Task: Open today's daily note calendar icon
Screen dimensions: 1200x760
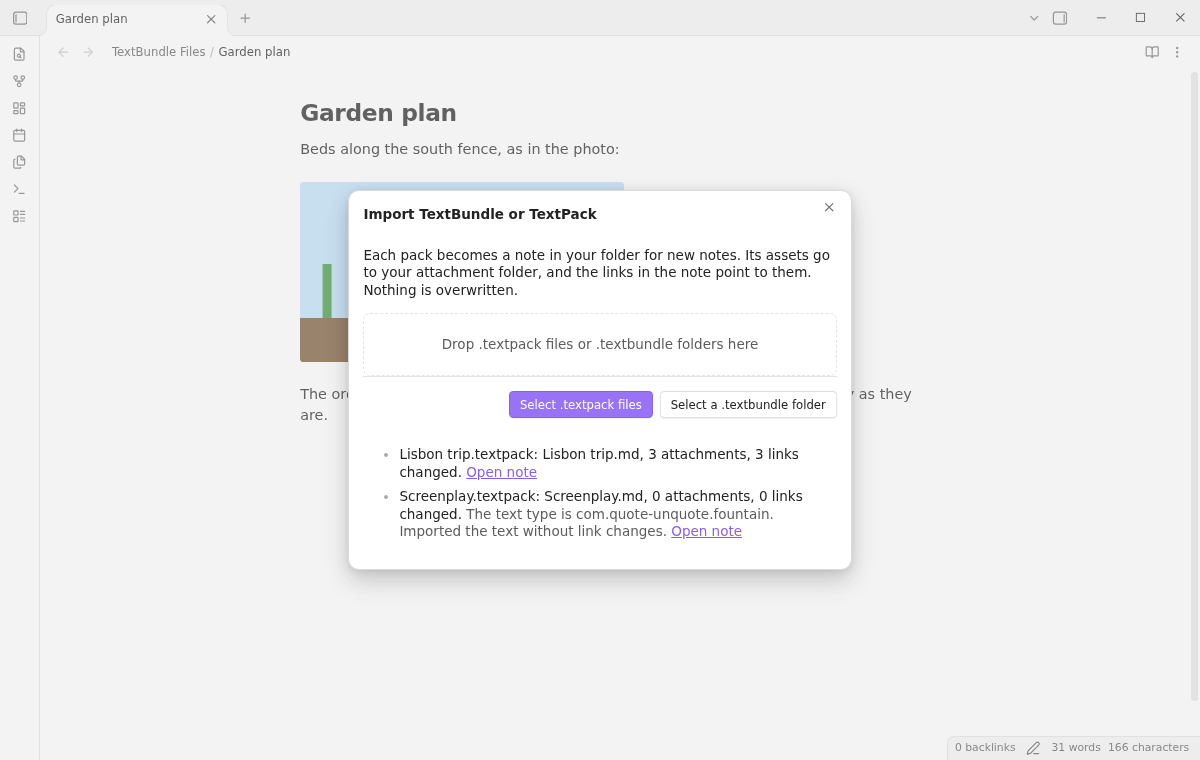Action: point(19,135)
